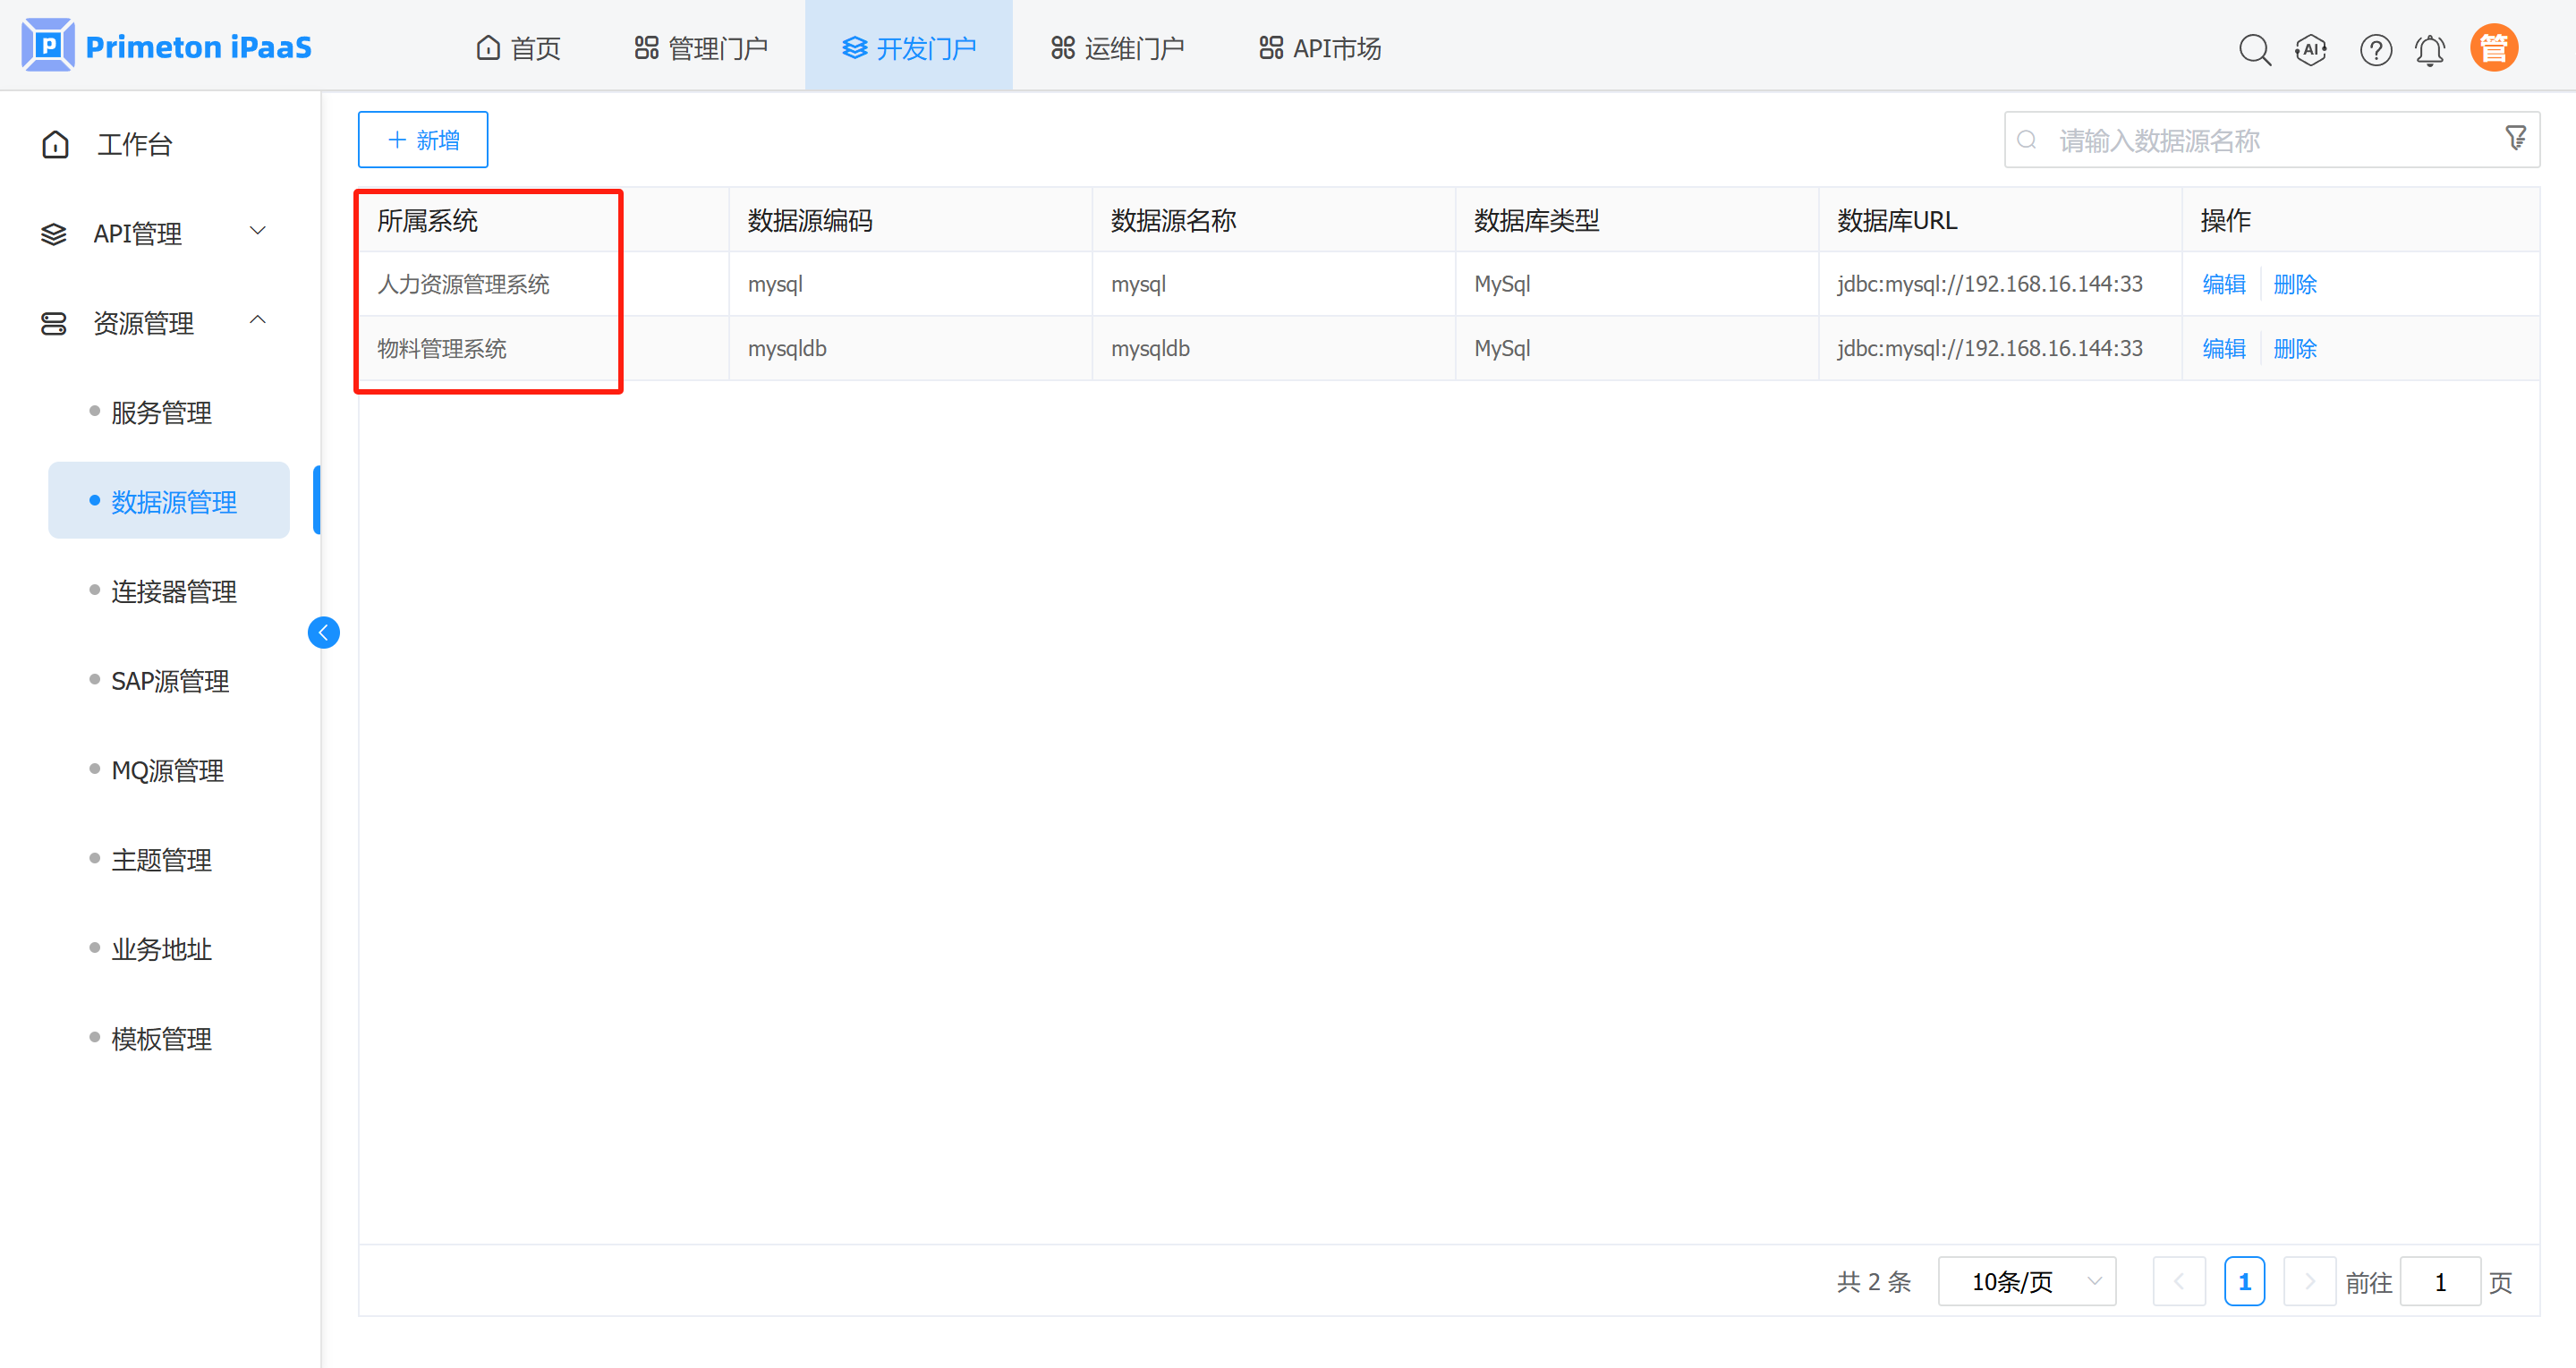
Task: Click the filter funnel icon in search box
Action: coord(2515,138)
